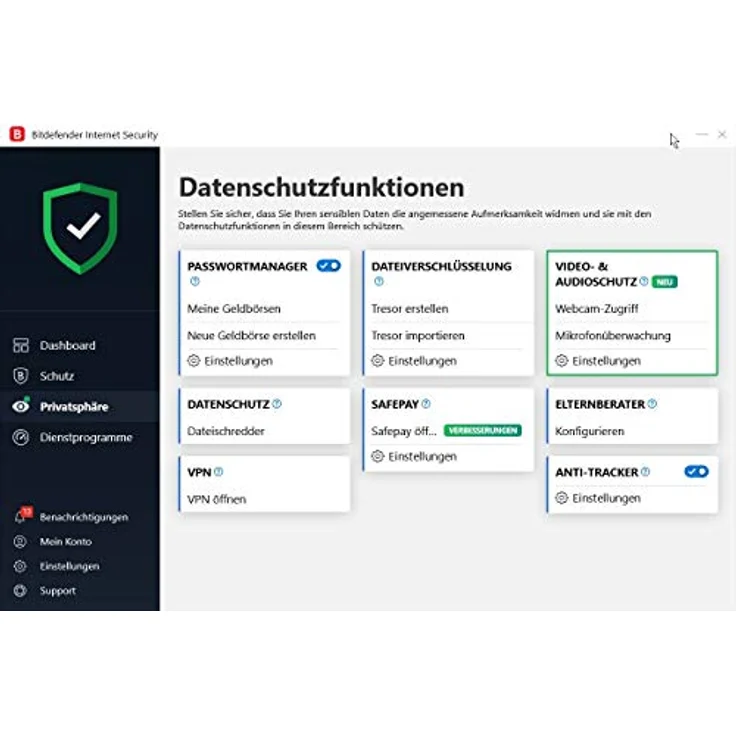This screenshot has width=736, height=736.
Task: Toggle the Passwortmanager switch
Action: click(329, 266)
